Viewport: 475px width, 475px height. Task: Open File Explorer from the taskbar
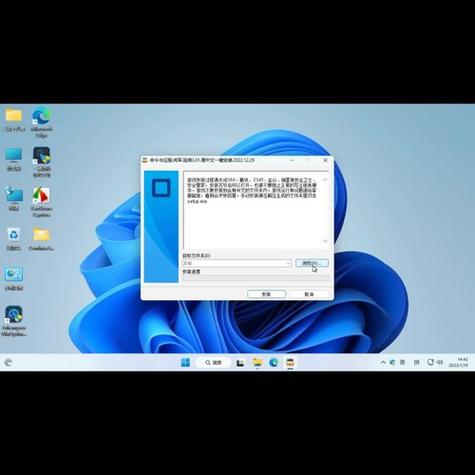coord(257,362)
